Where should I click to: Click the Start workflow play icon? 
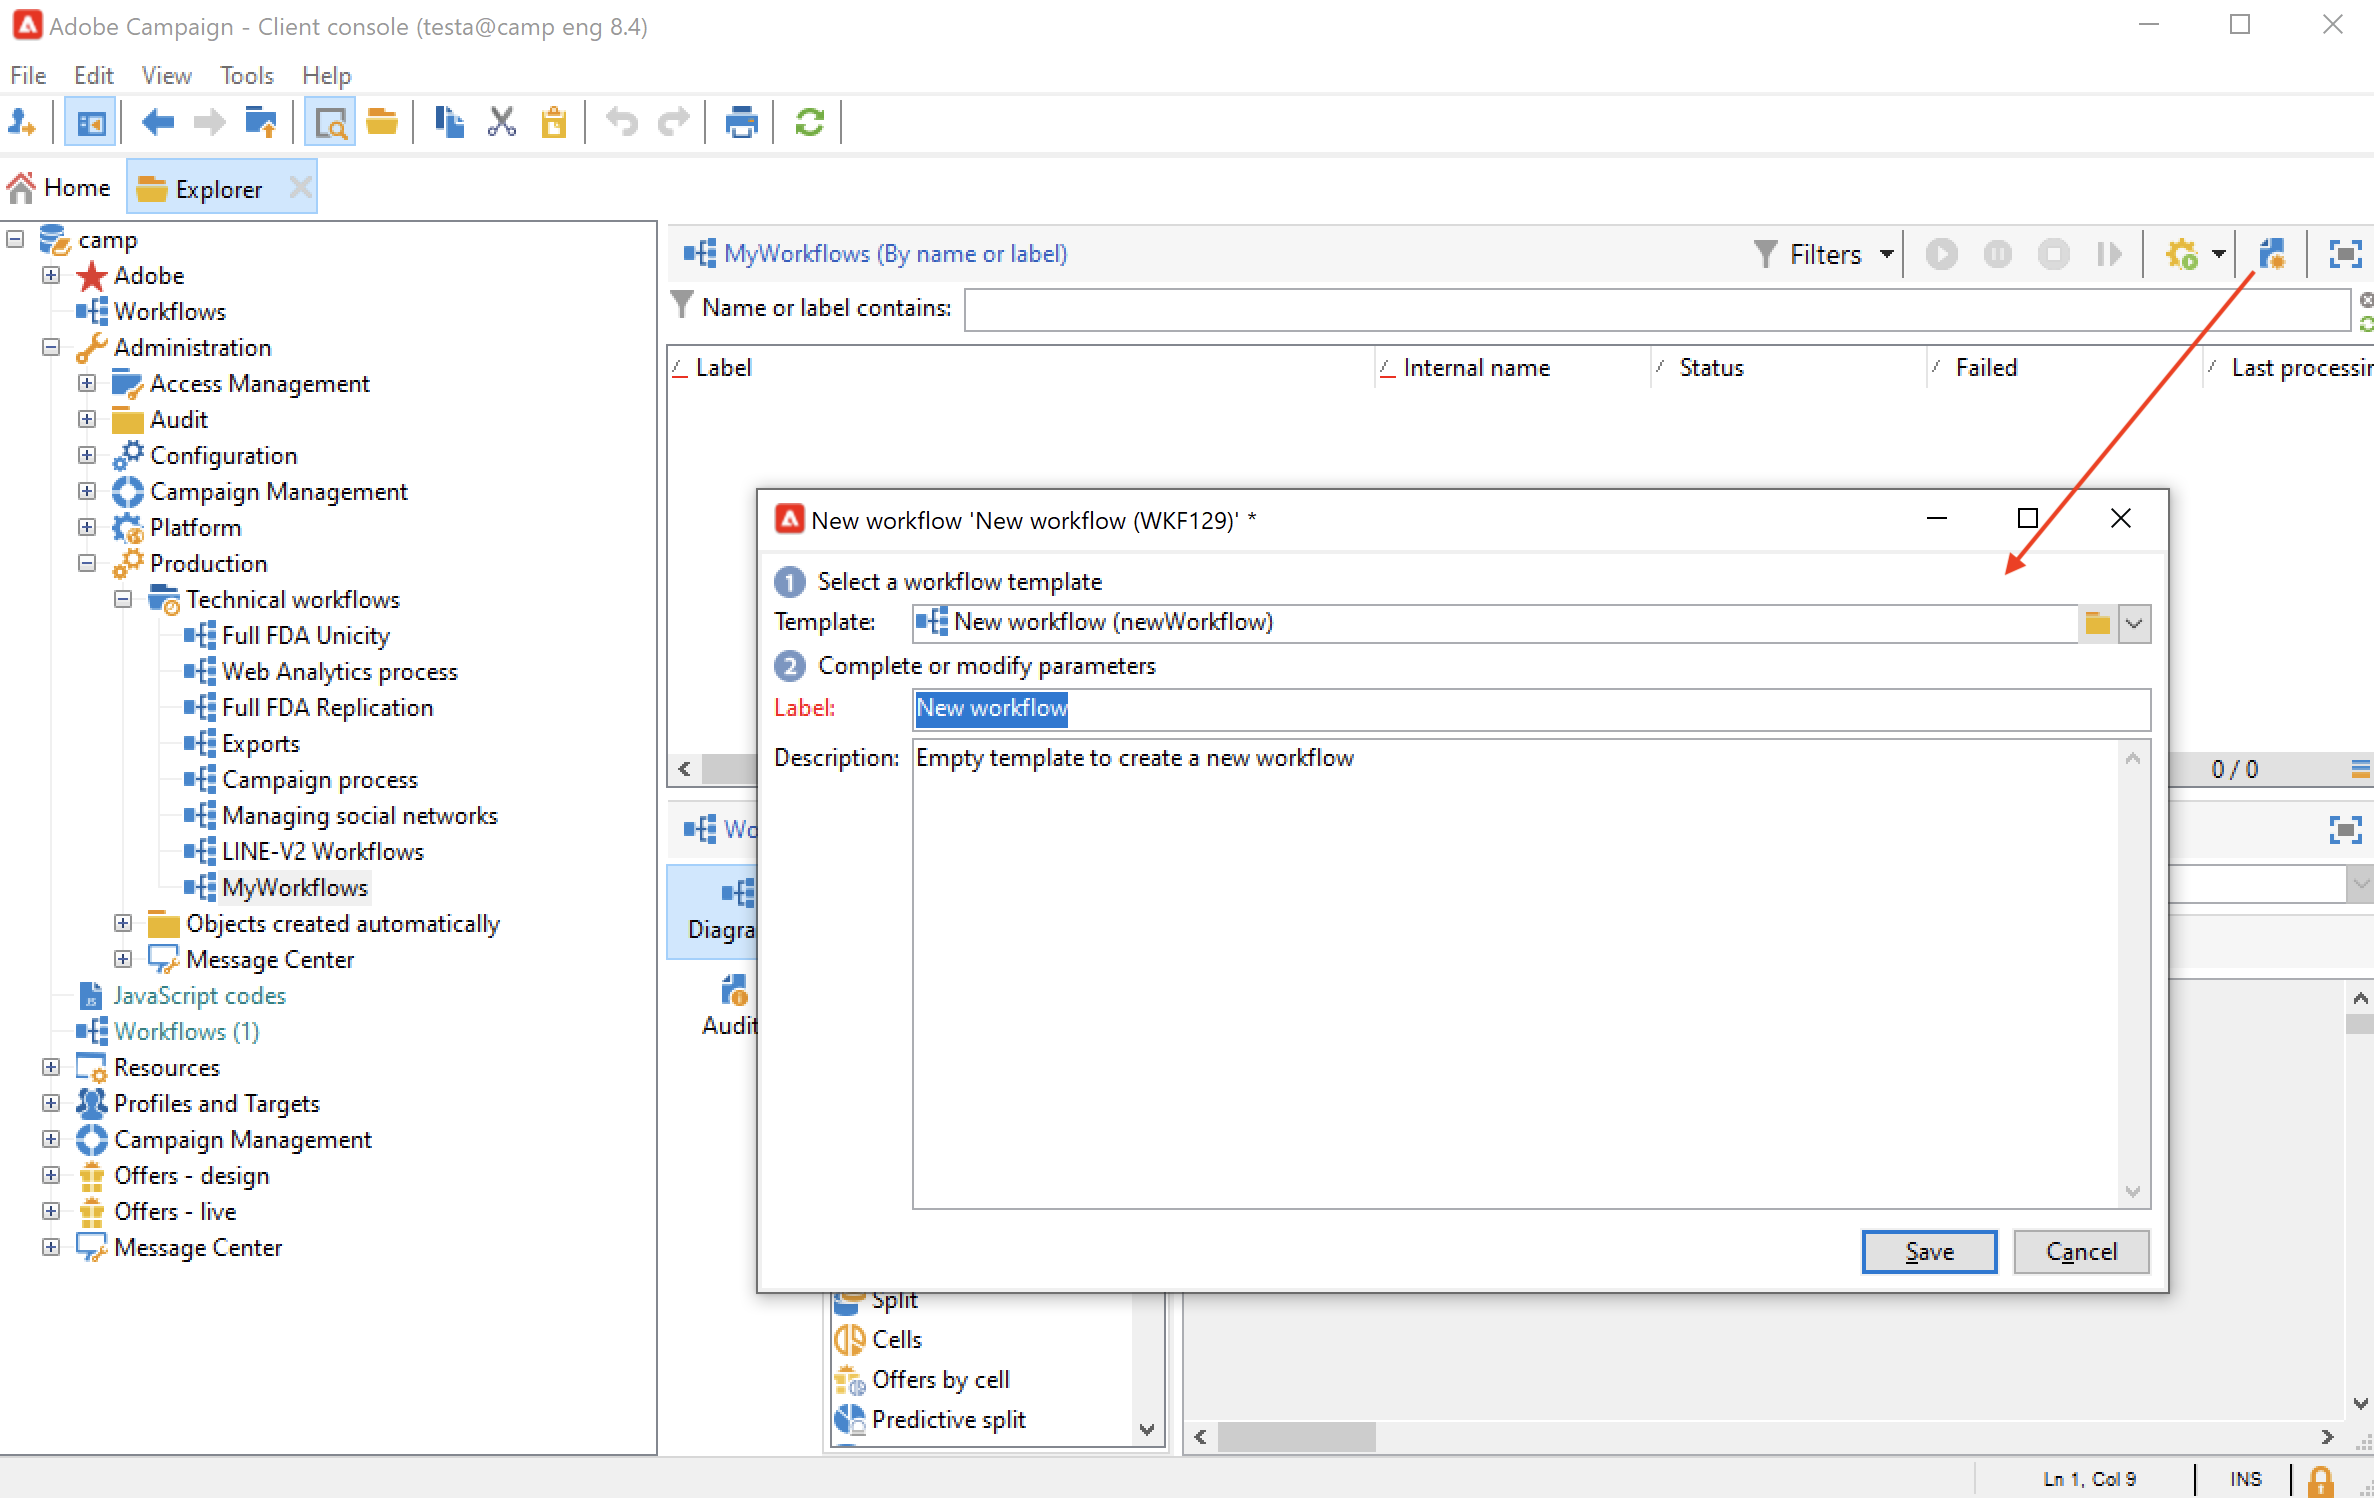tap(1941, 254)
